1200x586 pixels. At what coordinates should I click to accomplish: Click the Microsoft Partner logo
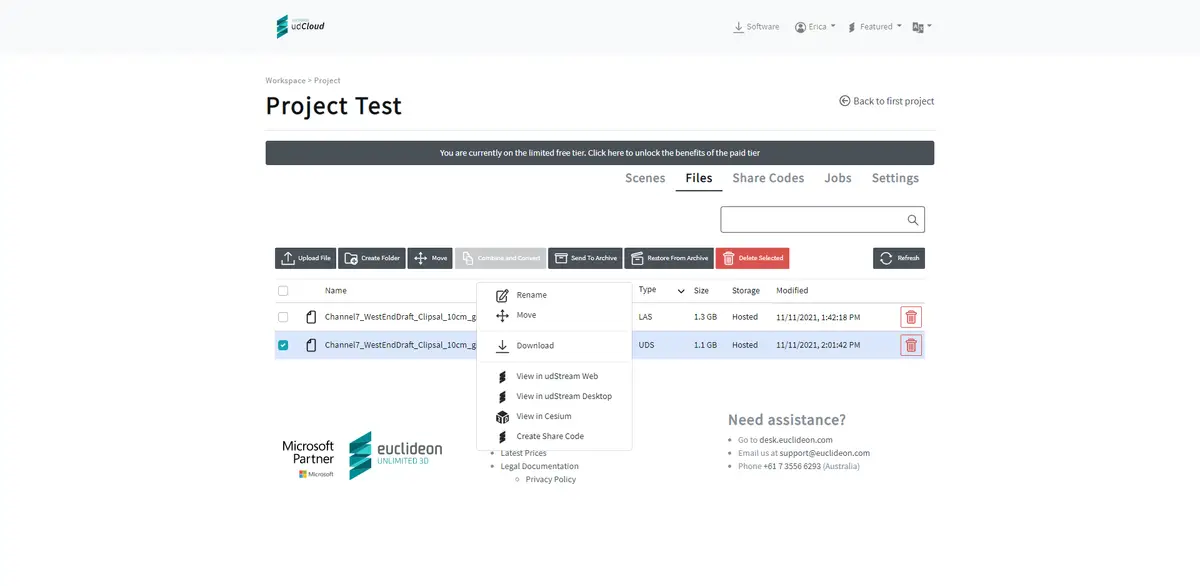(x=308, y=458)
